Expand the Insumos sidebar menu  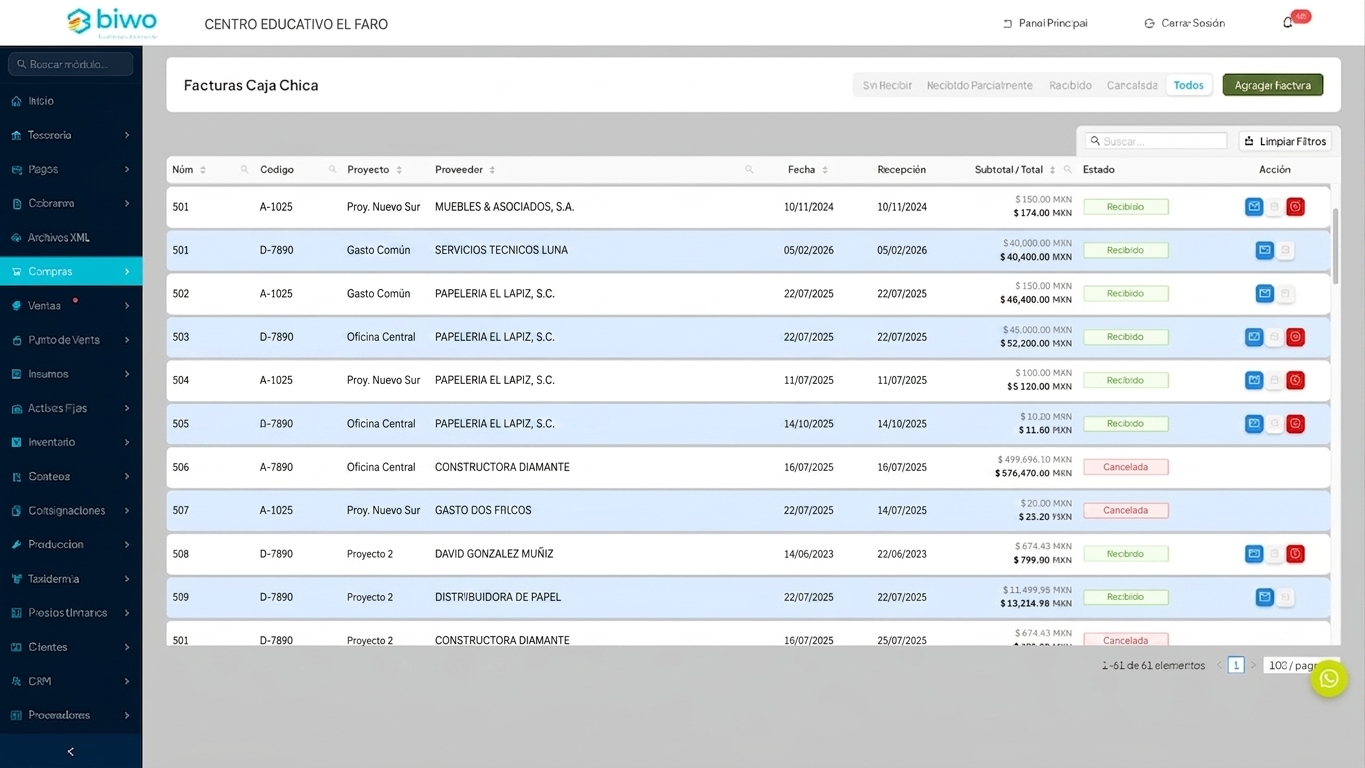pos(71,374)
